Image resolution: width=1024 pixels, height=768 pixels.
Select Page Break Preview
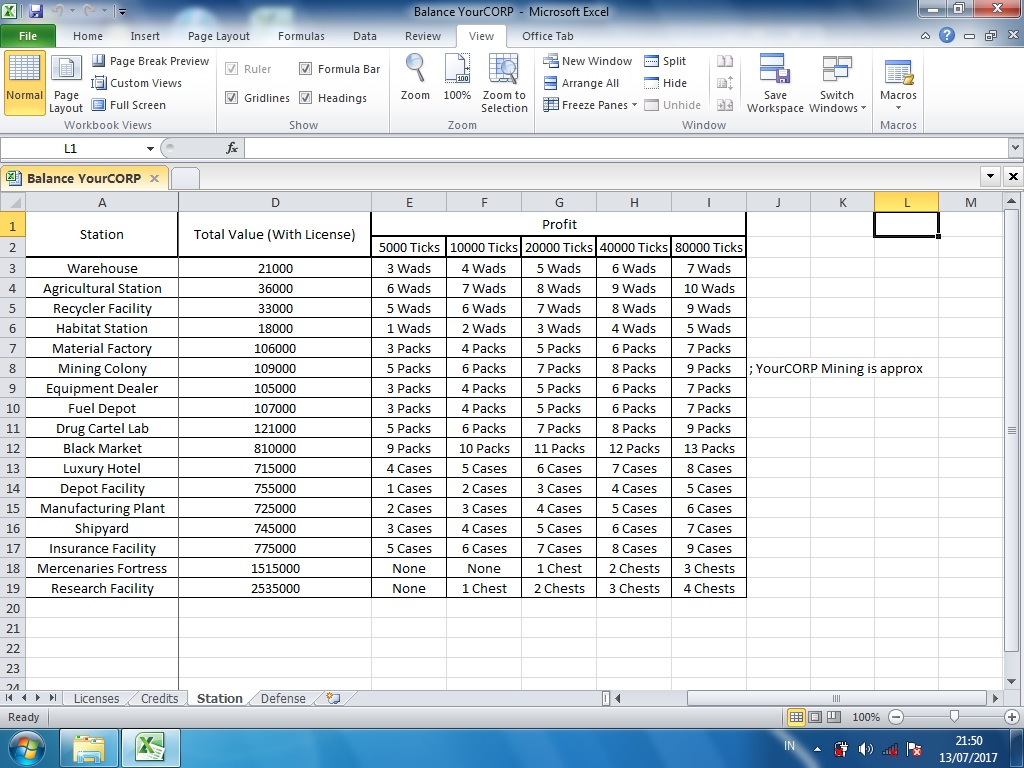click(x=151, y=61)
